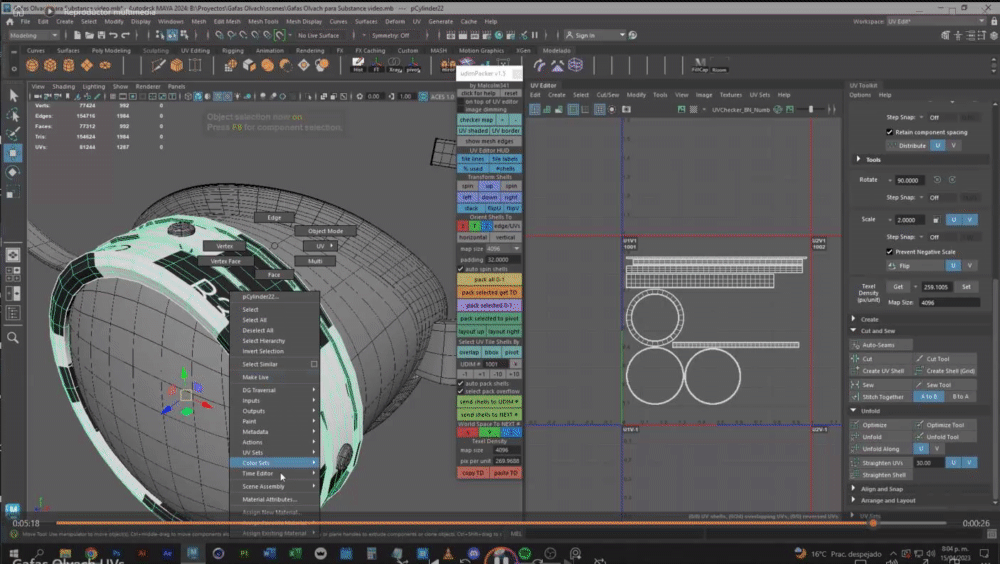The width and height of the screenshot is (1000, 564).
Task: Click the Lasso Select tool
Action: tap(14, 114)
